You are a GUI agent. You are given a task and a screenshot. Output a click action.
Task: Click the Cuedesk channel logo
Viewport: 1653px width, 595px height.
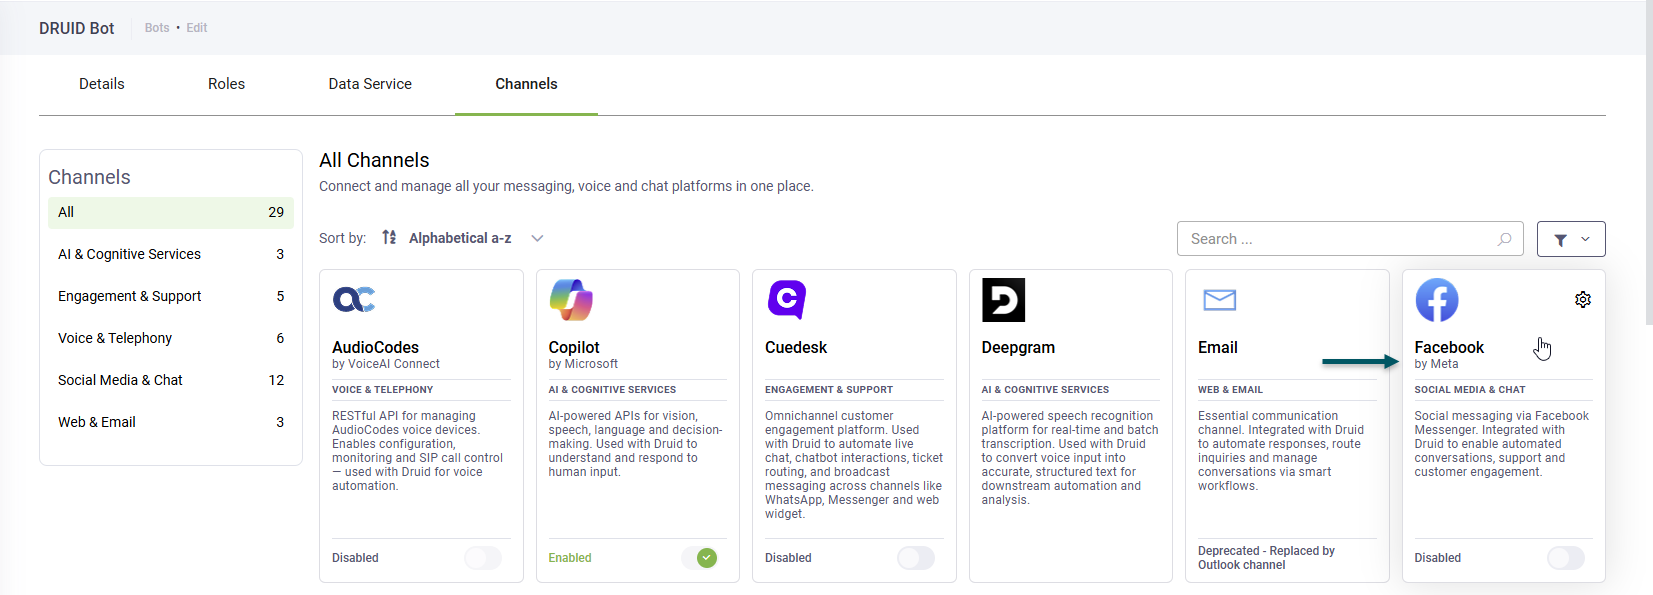[787, 300]
